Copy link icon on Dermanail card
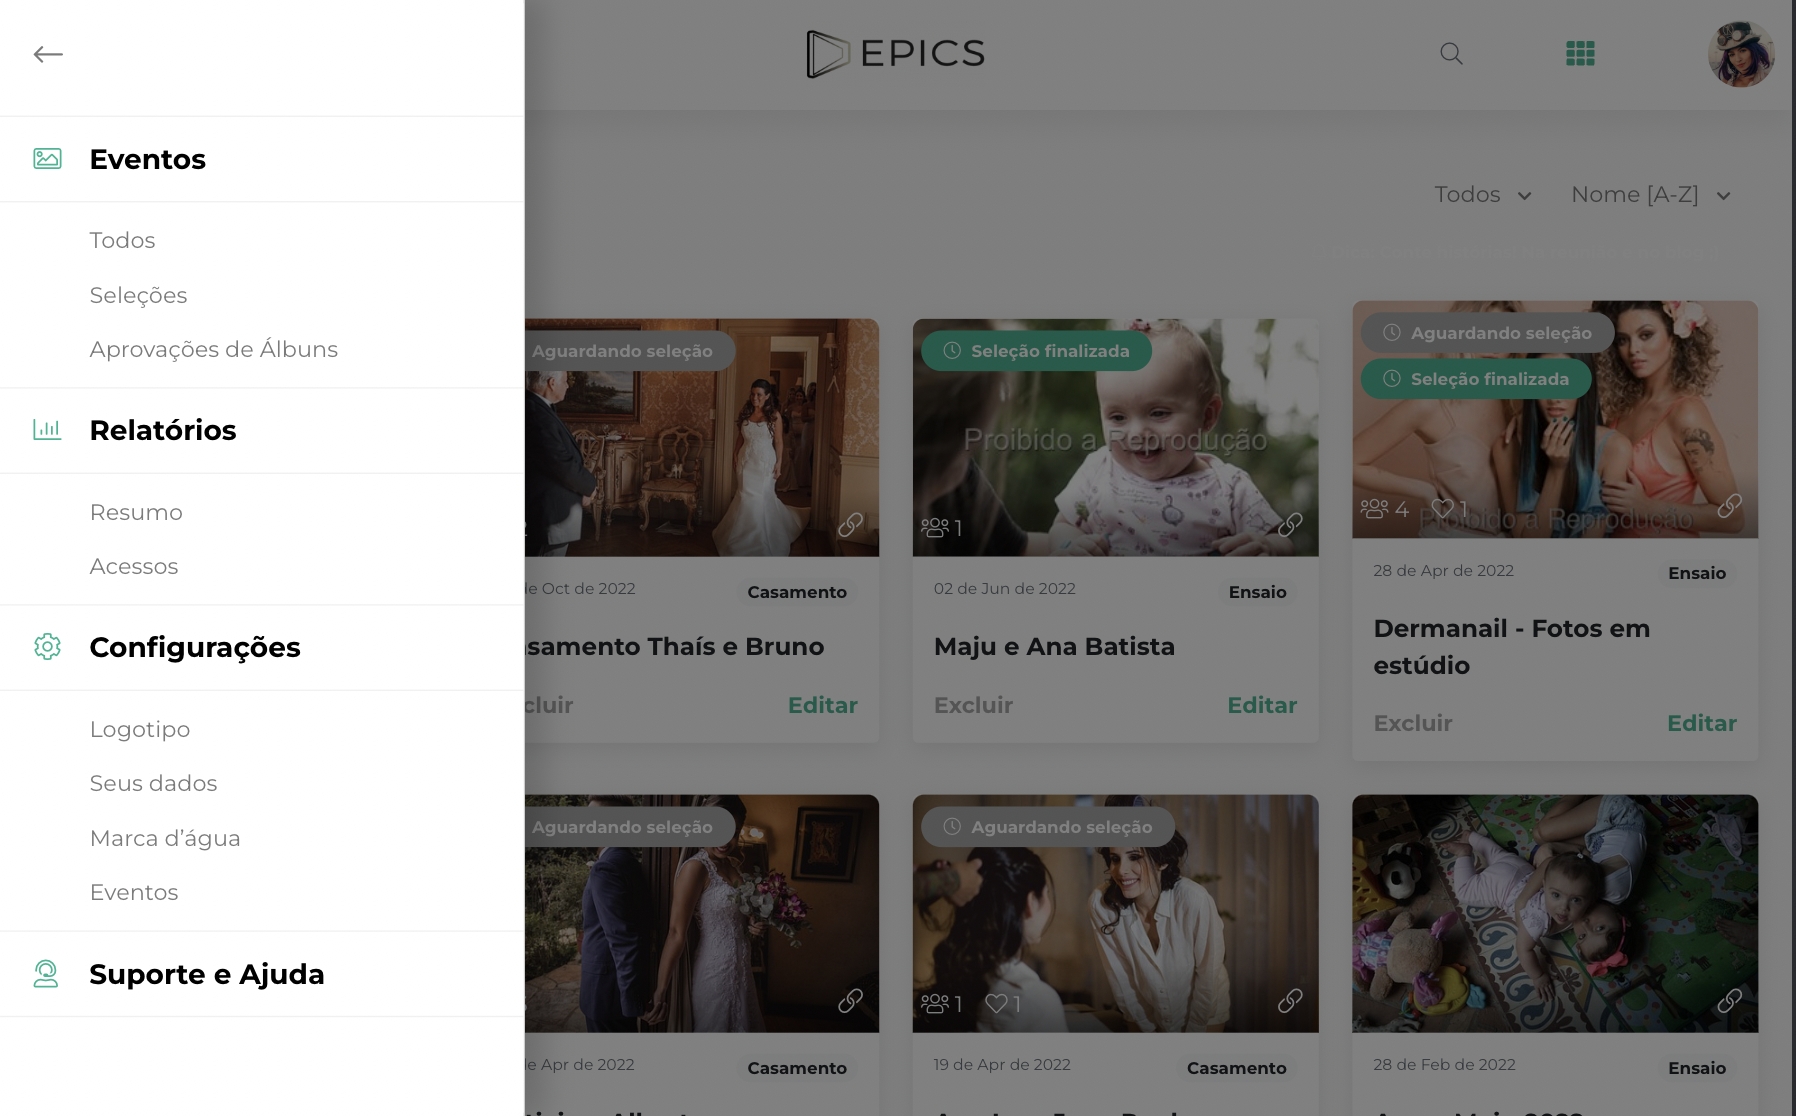The width and height of the screenshot is (1796, 1116). [1729, 506]
